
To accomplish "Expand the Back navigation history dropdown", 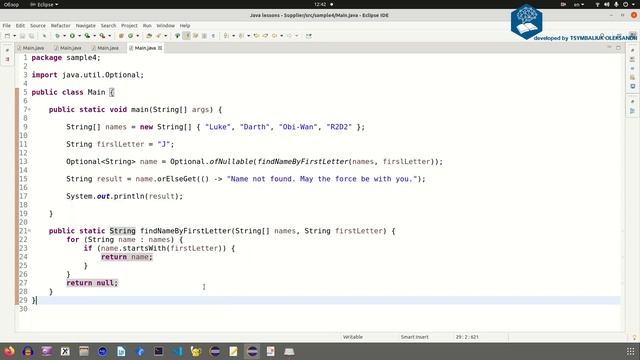I will pos(282,36).
